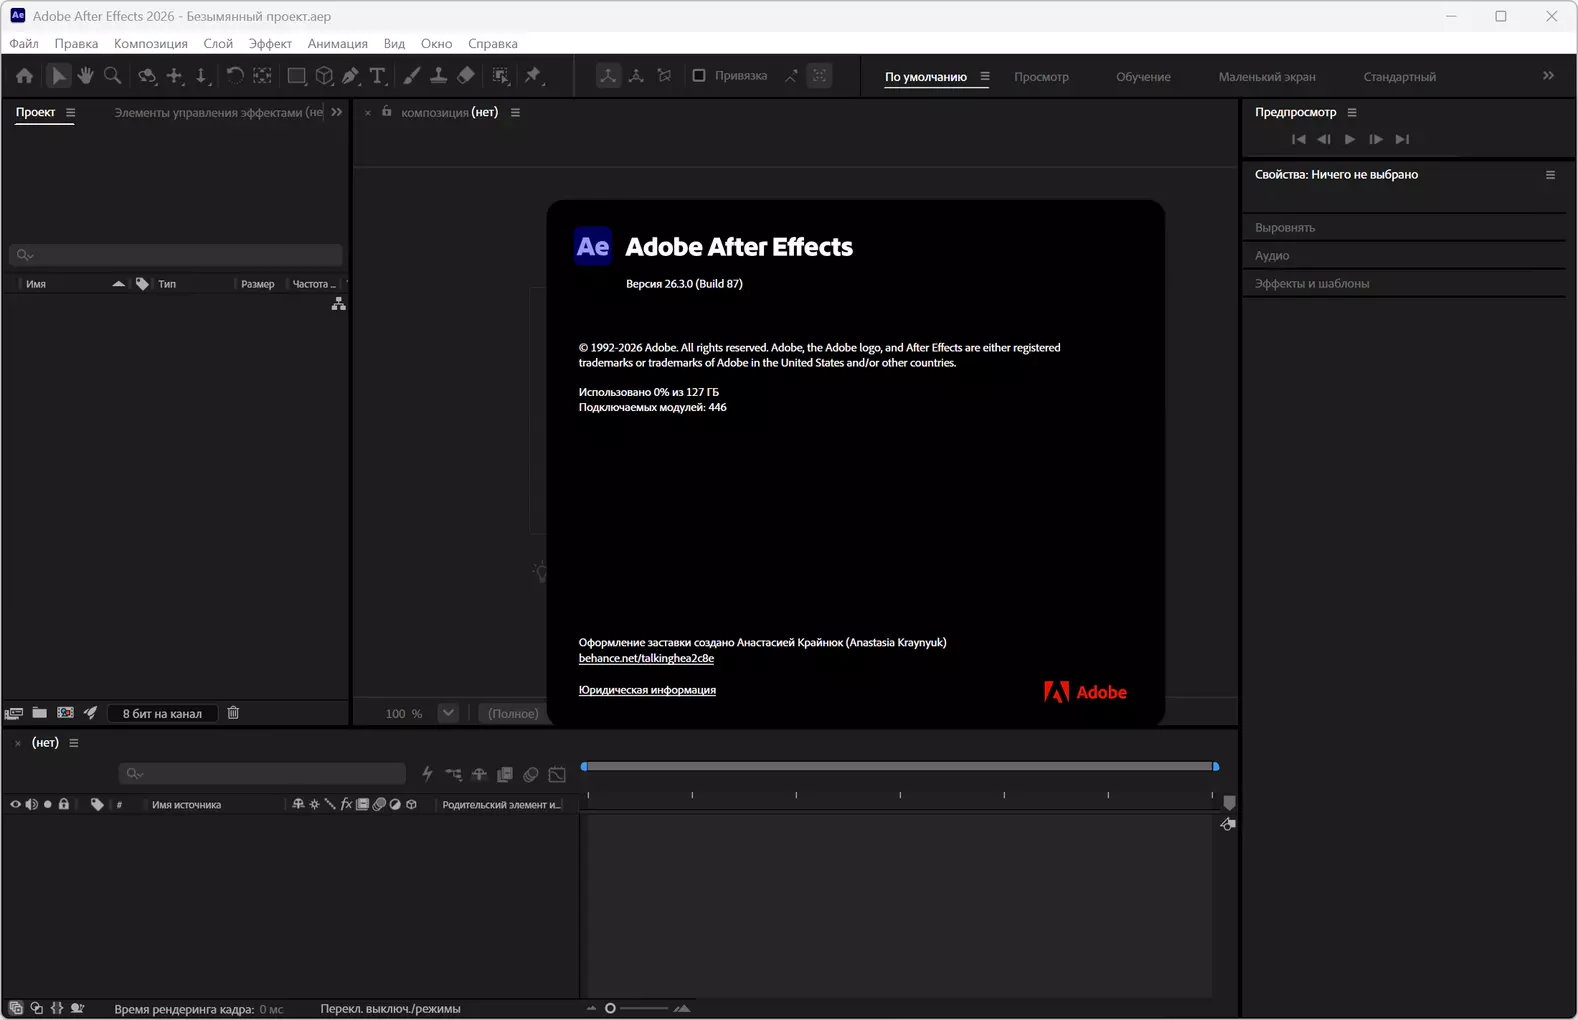This screenshot has width=1578, height=1020.
Task: Select the Rectangle shape tool
Action: tap(296, 76)
